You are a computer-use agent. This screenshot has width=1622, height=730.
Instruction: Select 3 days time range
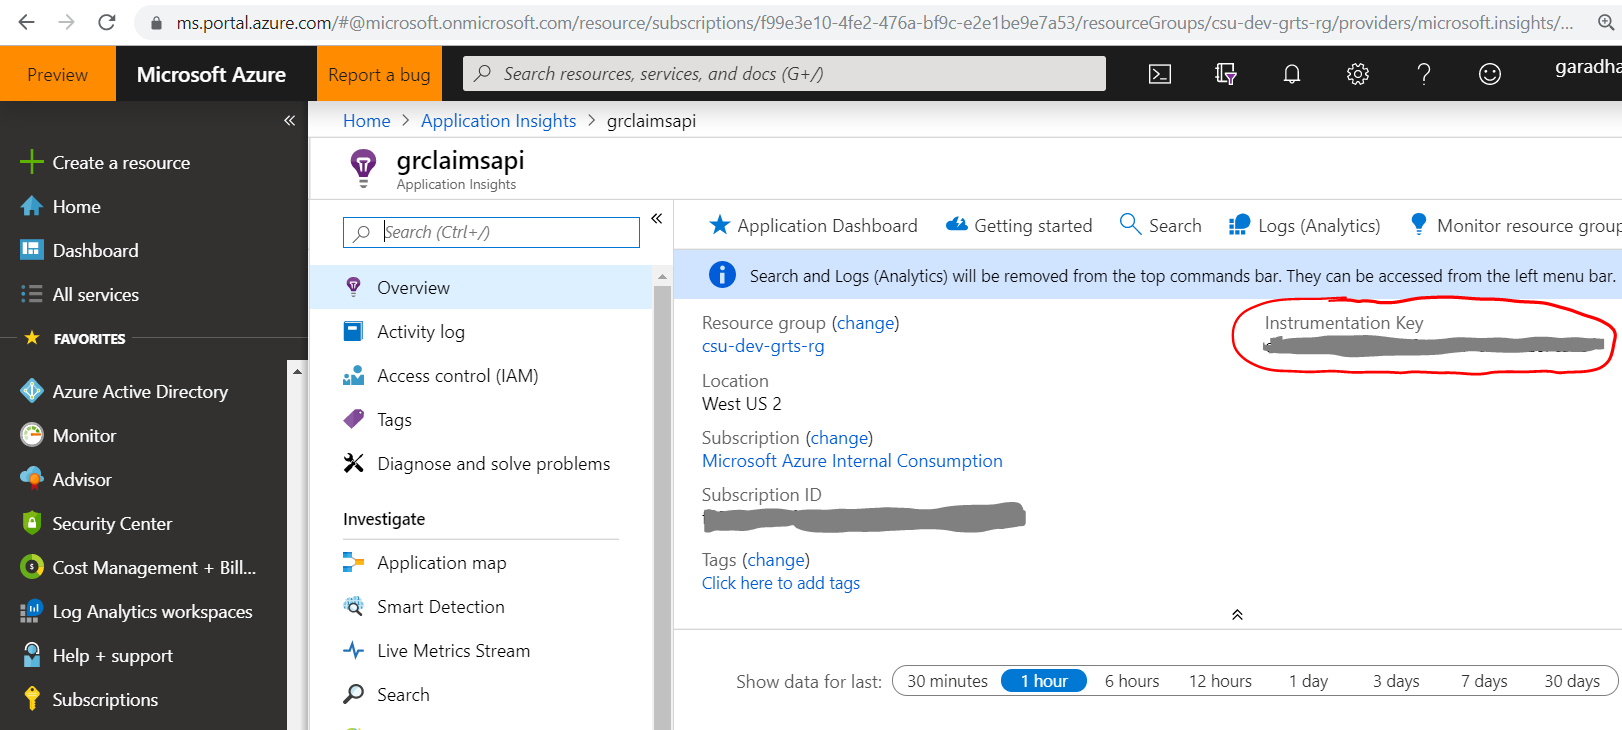[x=1396, y=681]
